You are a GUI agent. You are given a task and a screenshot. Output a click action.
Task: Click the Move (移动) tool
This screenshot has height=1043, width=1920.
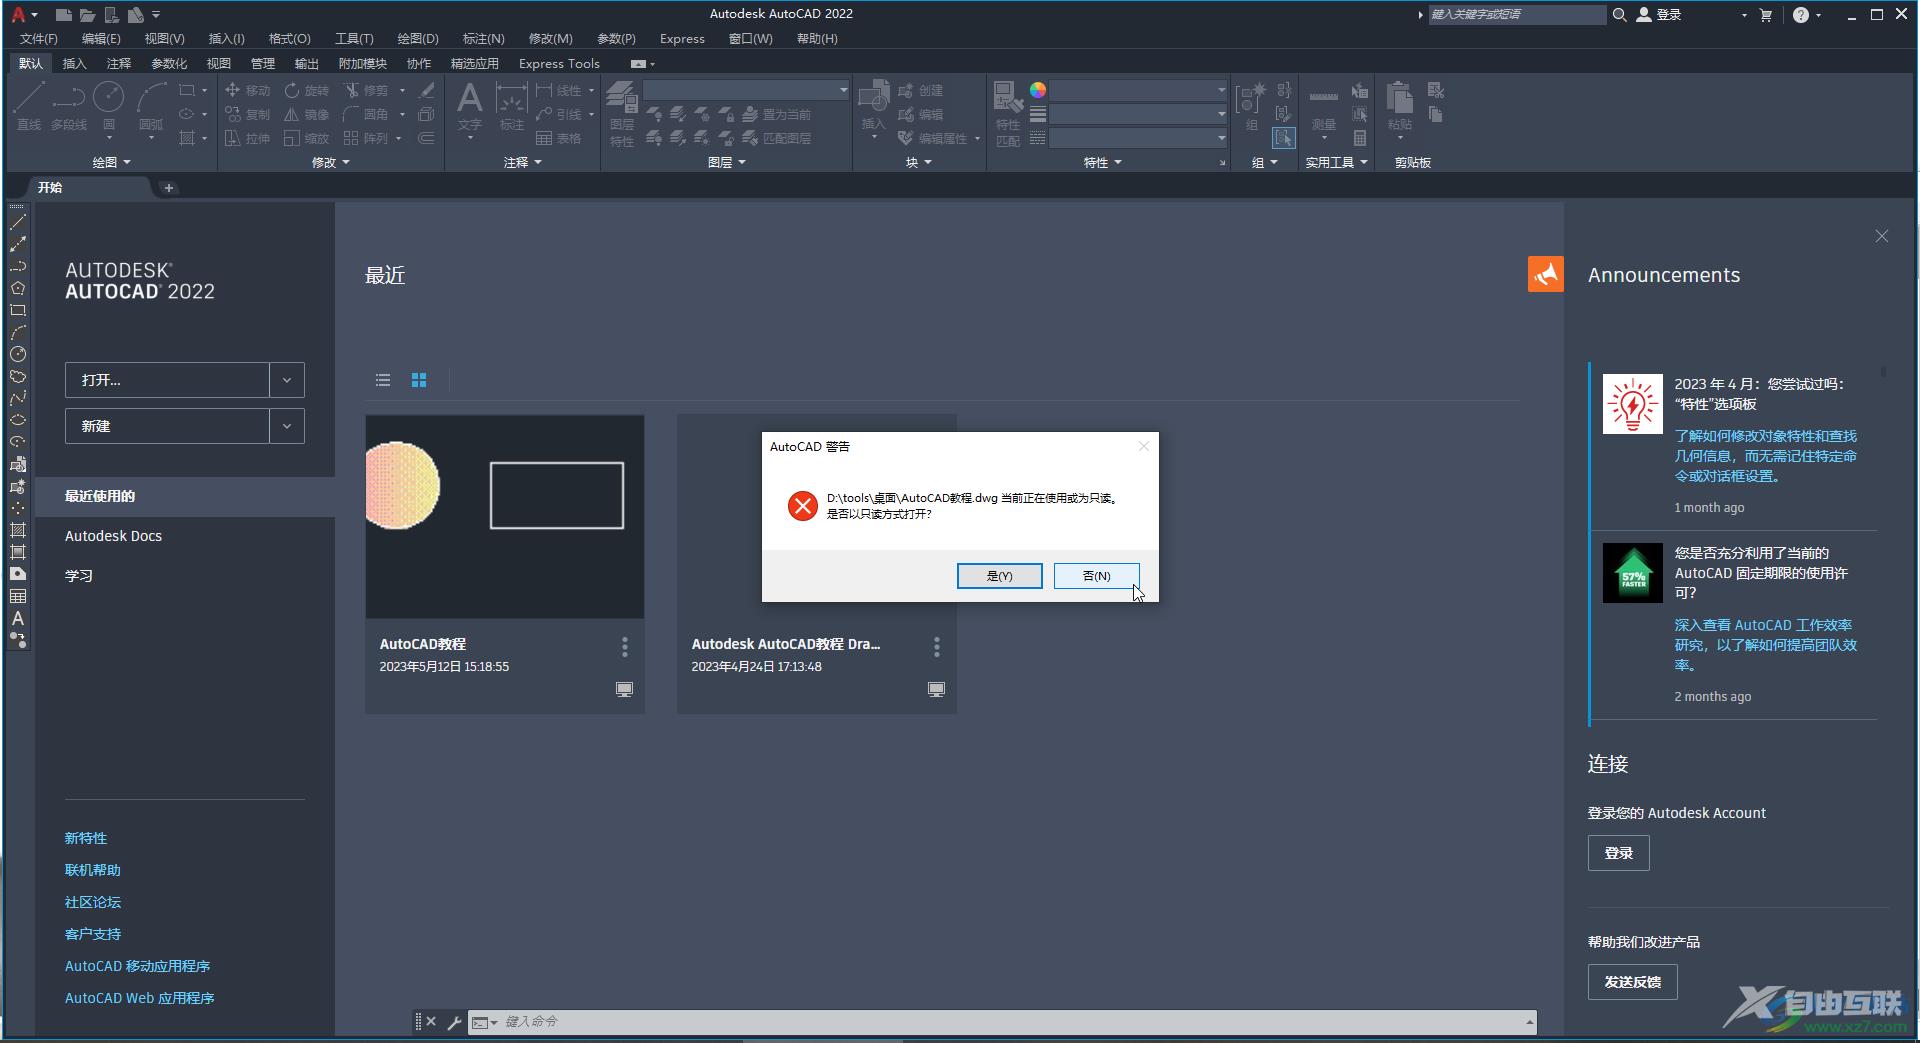pyautogui.click(x=247, y=90)
